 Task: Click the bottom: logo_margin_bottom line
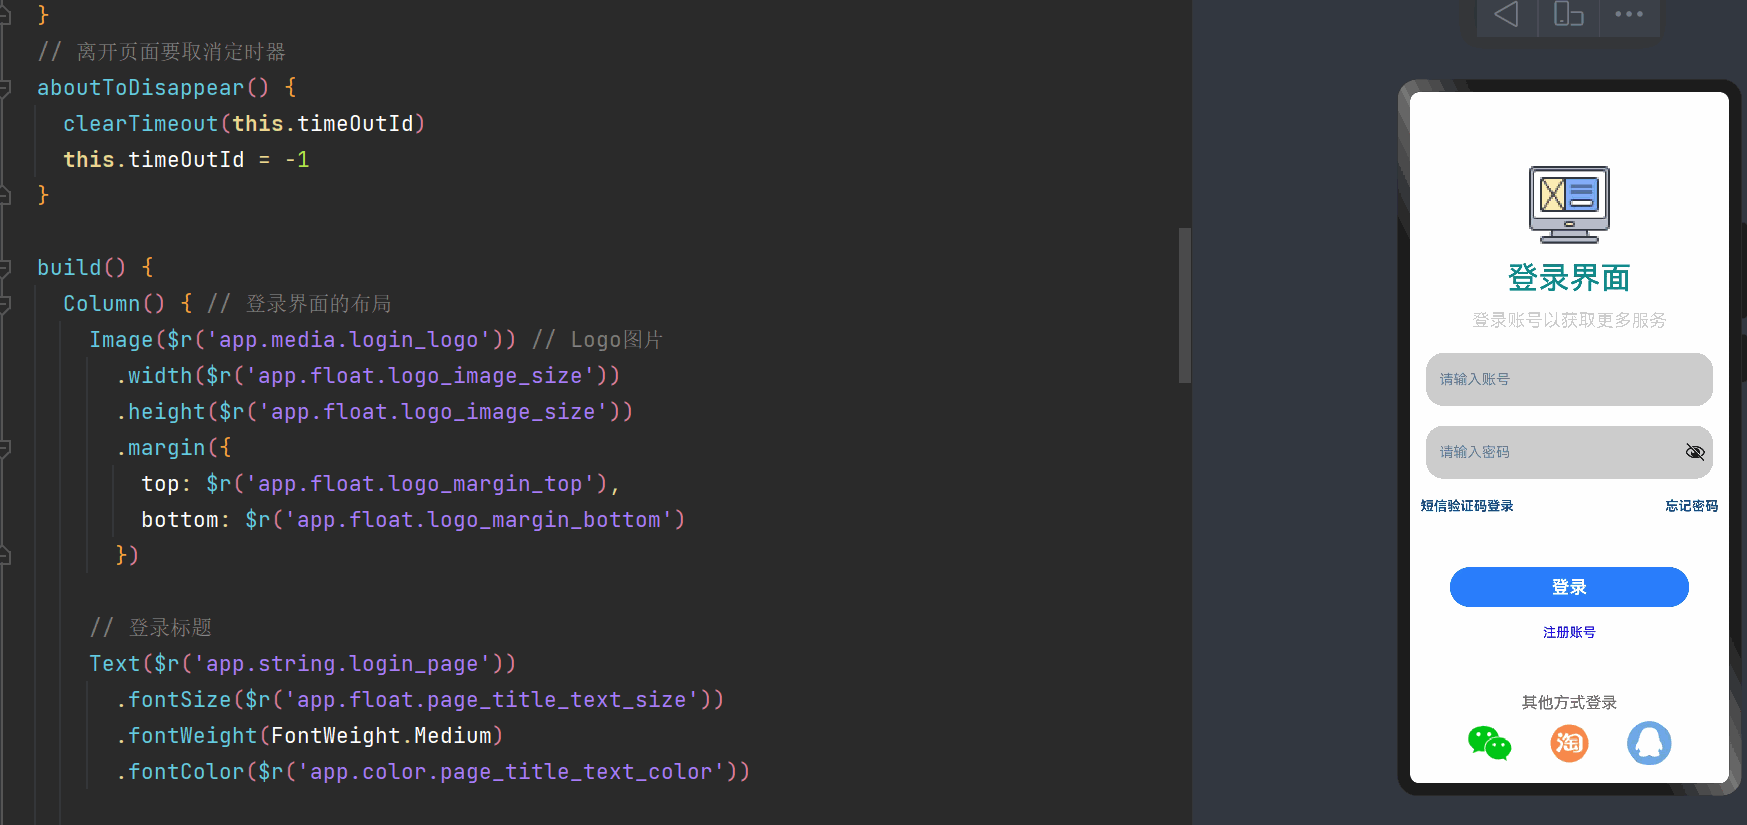pyautogui.click(x=413, y=520)
